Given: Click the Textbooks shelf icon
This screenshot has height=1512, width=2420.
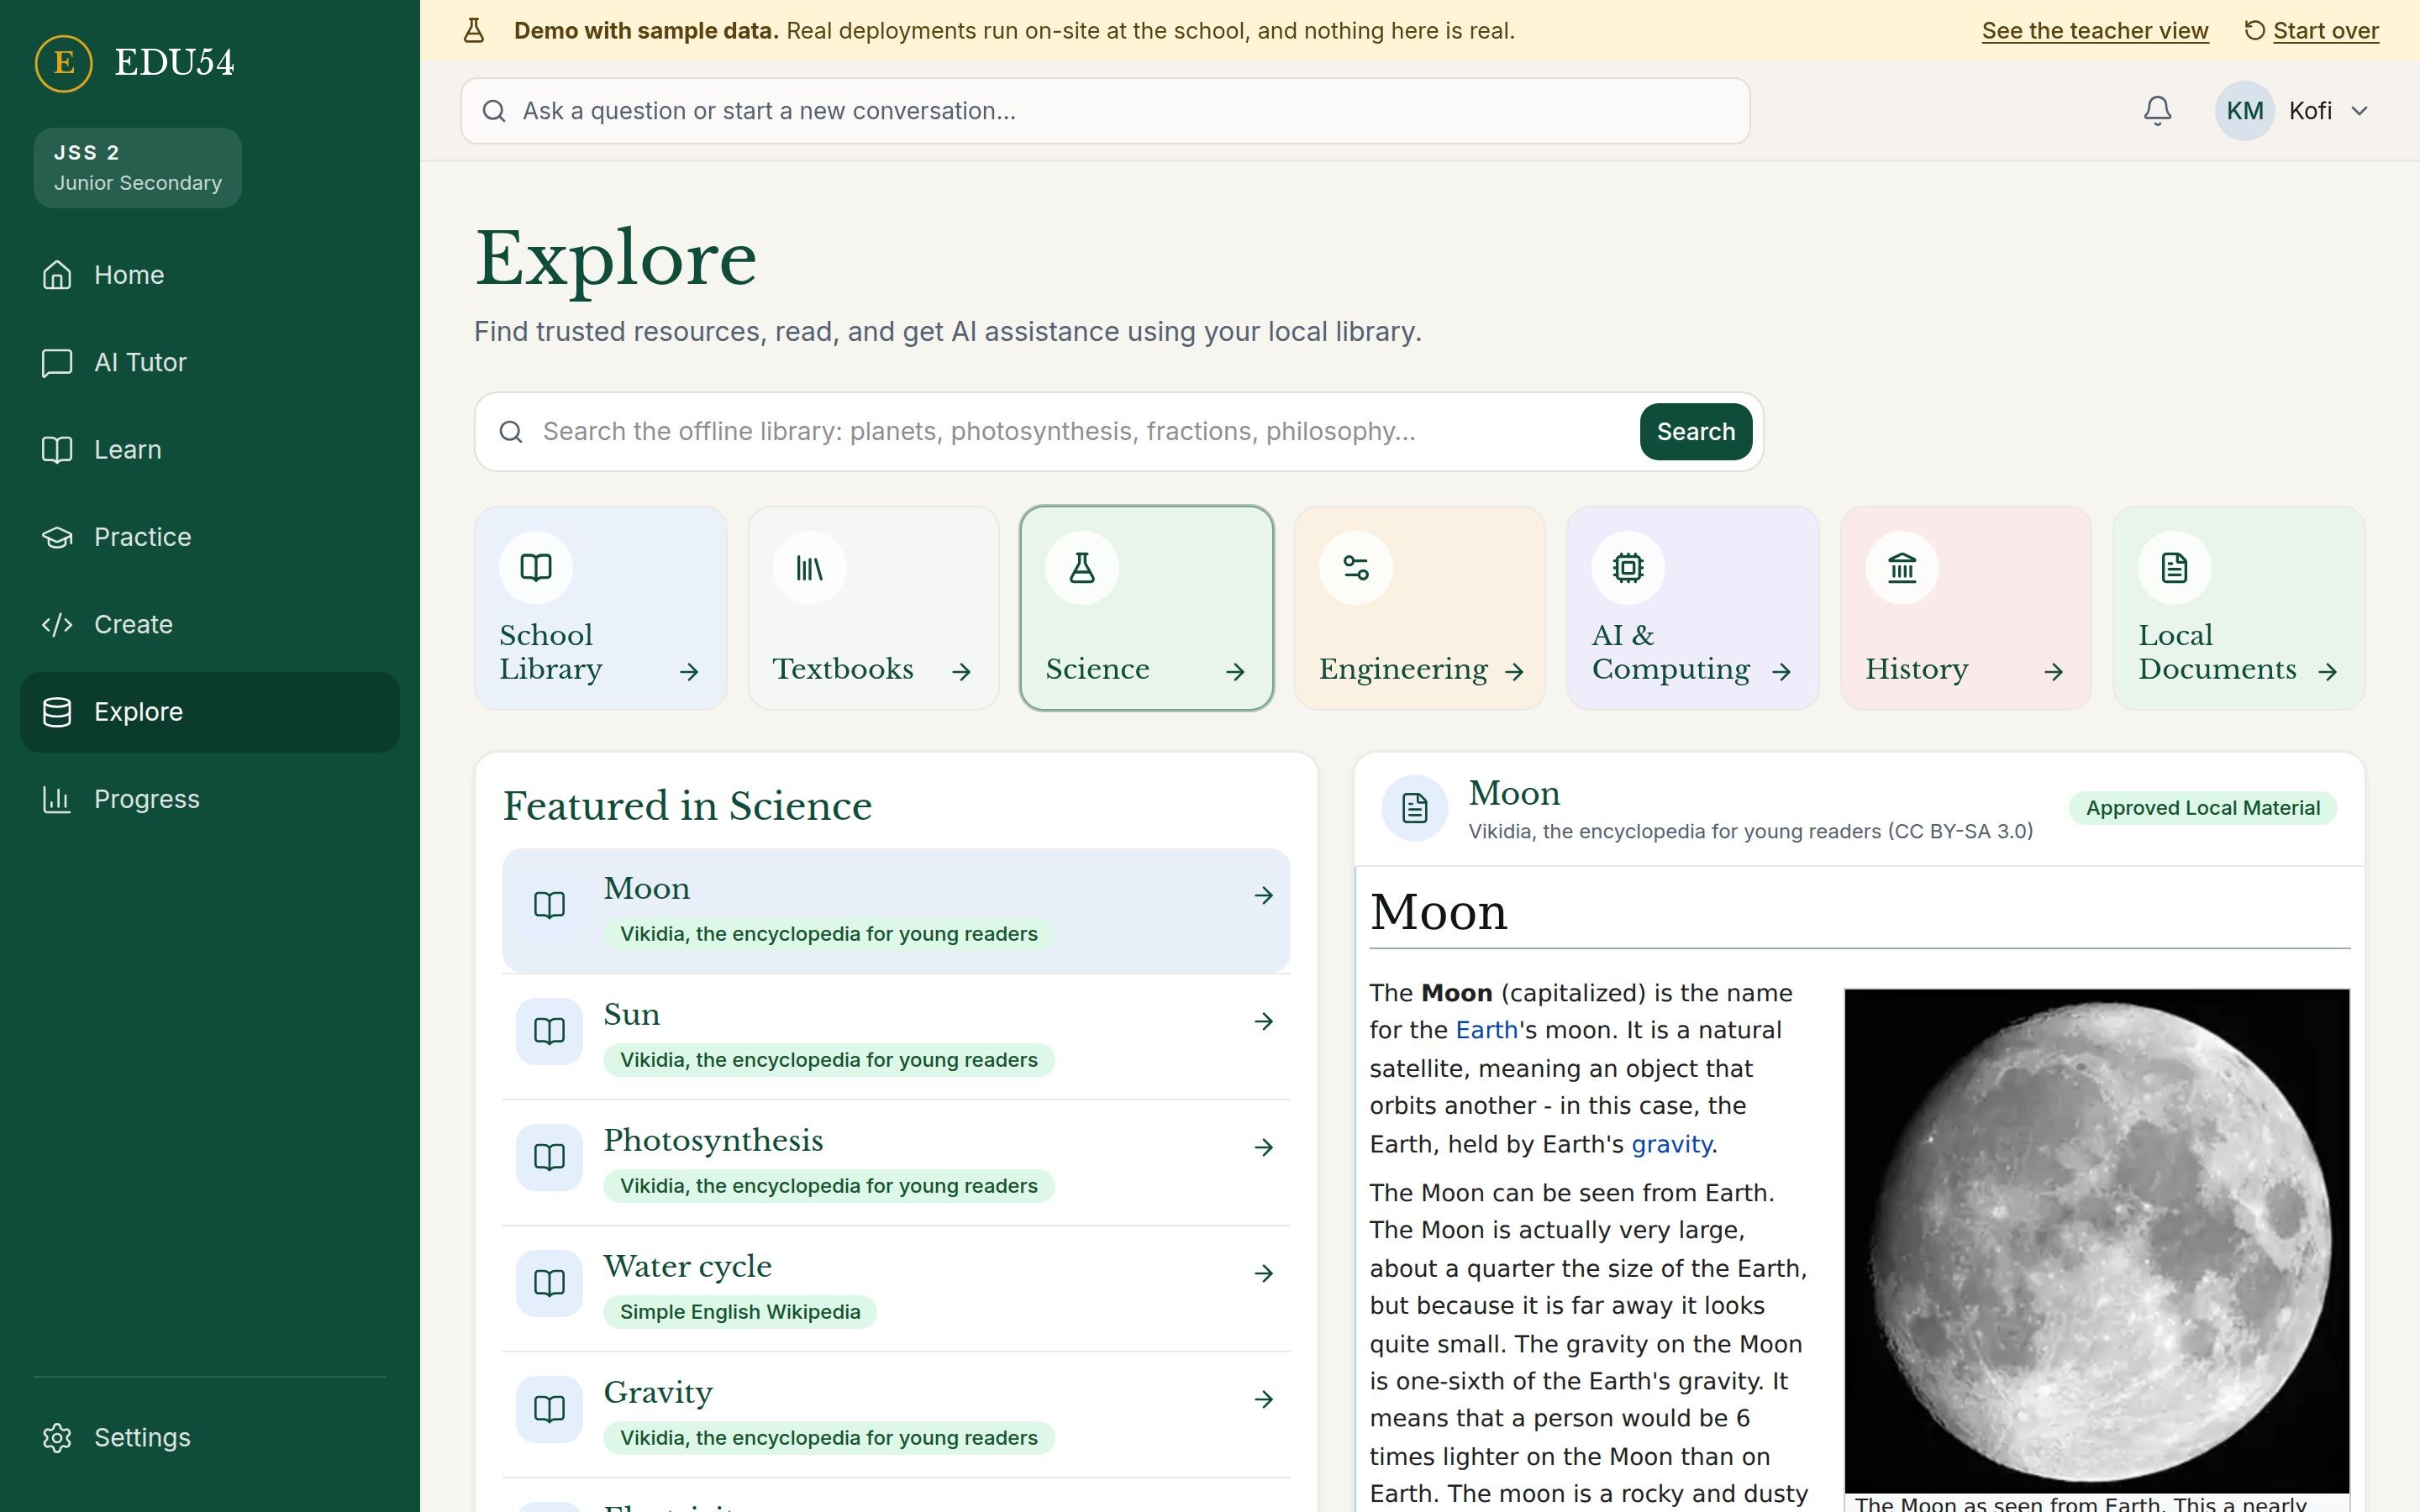Looking at the screenshot, I should [809, 568].
